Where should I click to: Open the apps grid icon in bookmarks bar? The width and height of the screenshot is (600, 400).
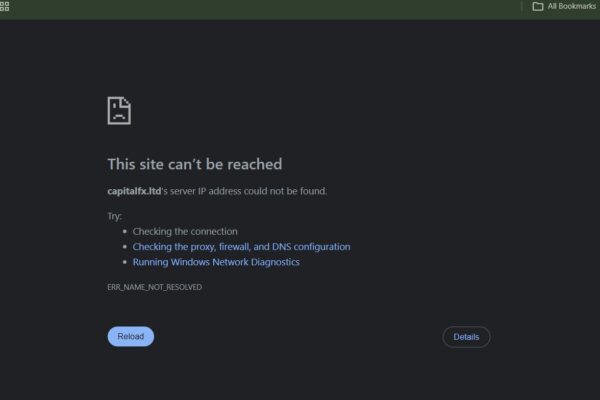point(4,6)
